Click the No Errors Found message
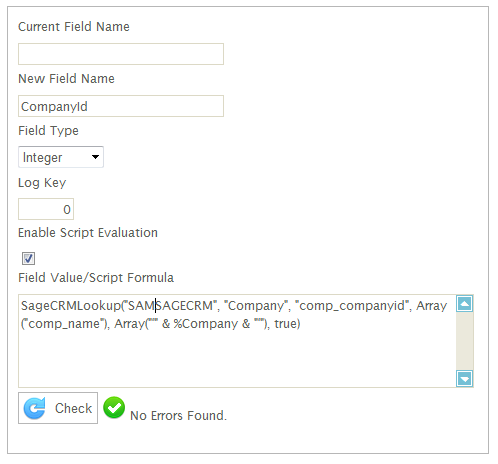 coord(178,416)
